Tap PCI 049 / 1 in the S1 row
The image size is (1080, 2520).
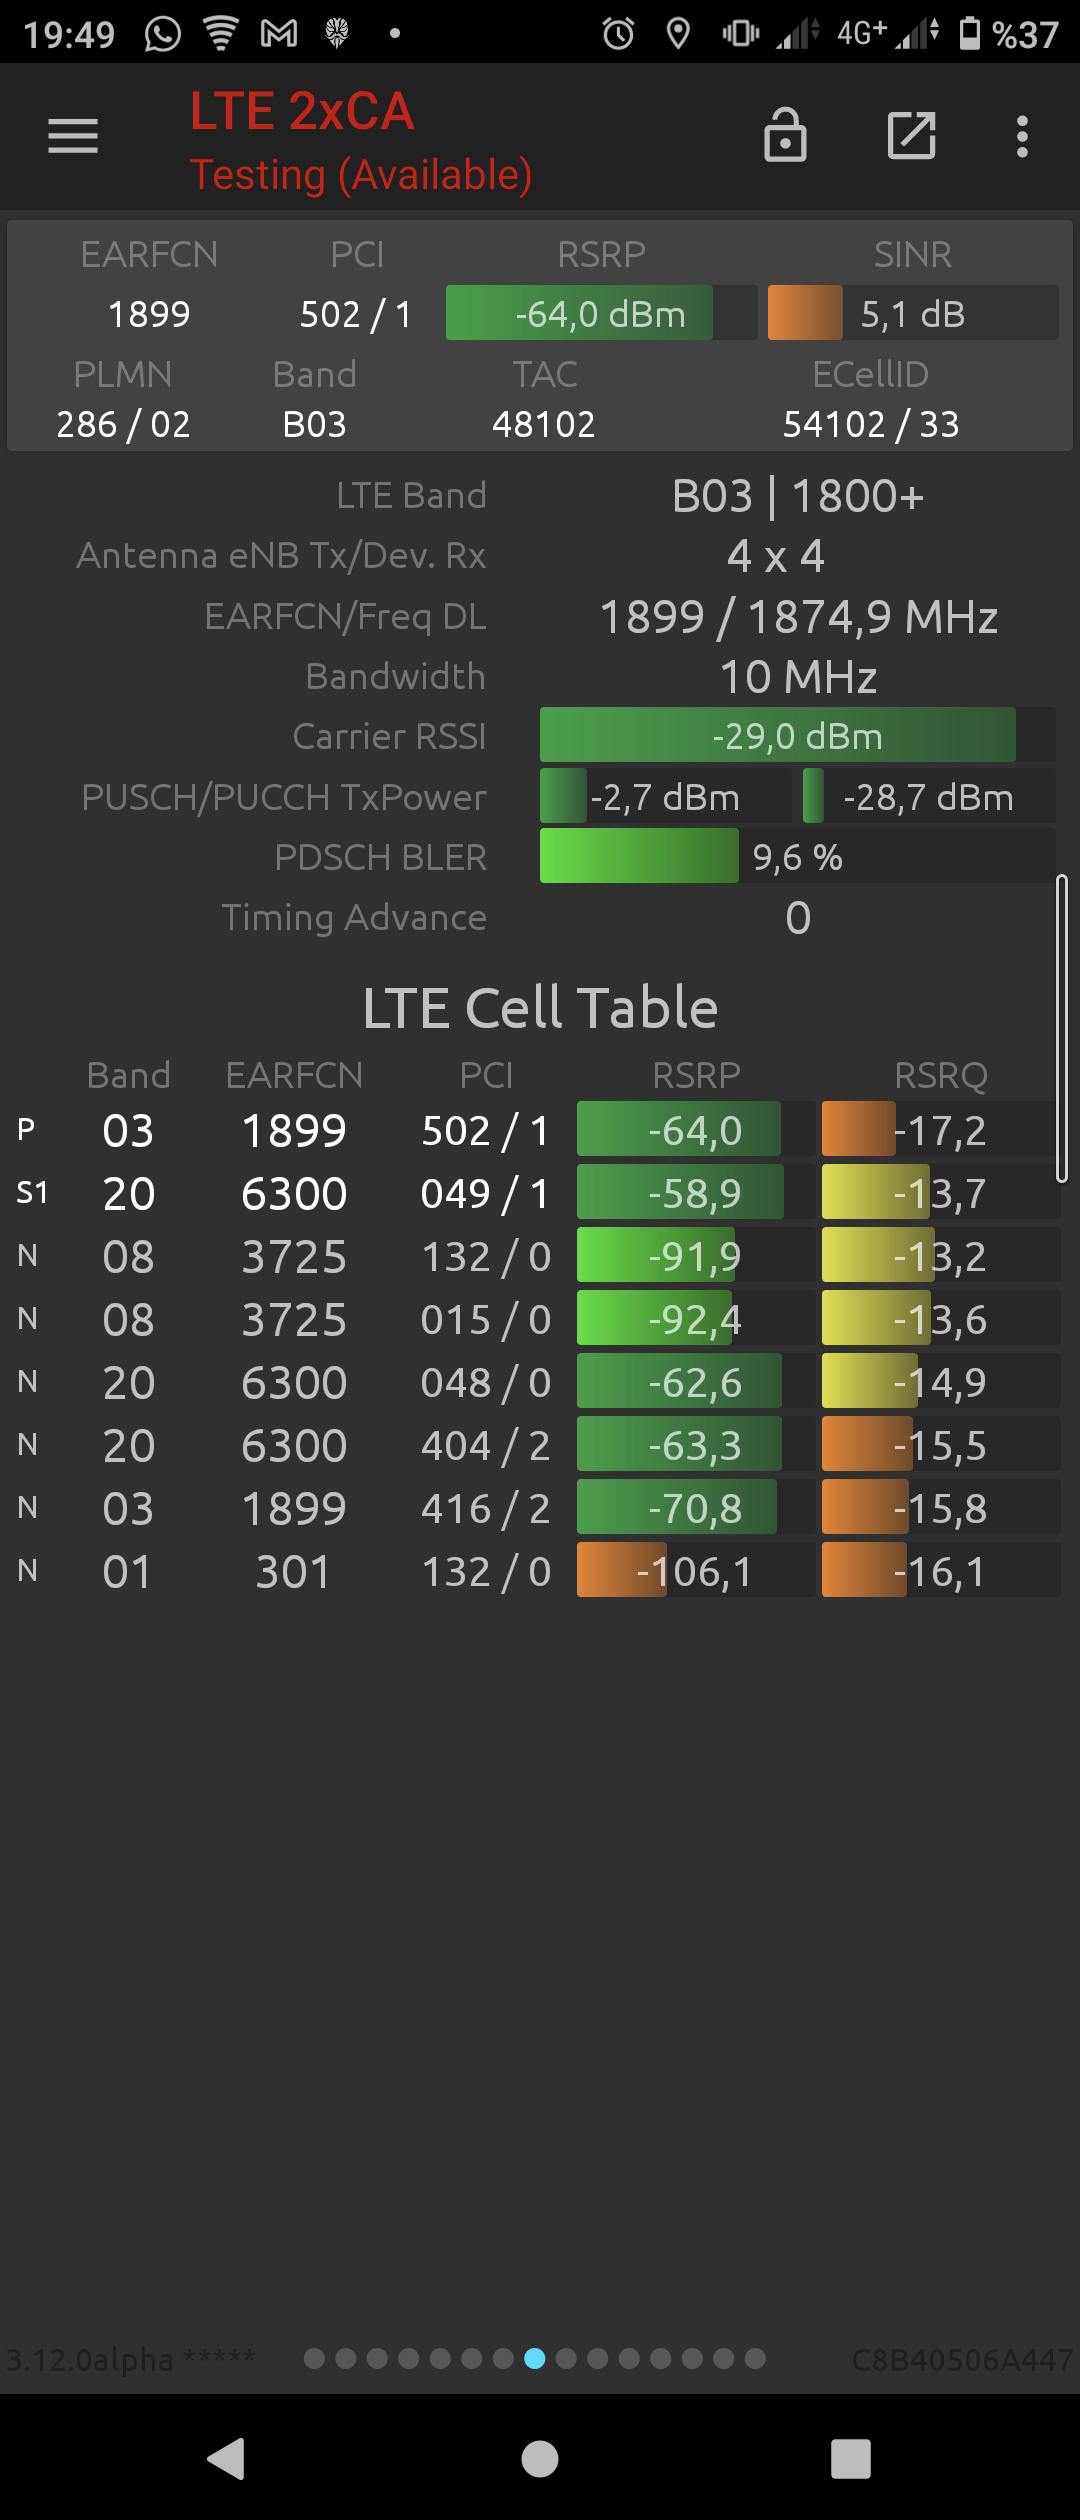point(486,1194)
